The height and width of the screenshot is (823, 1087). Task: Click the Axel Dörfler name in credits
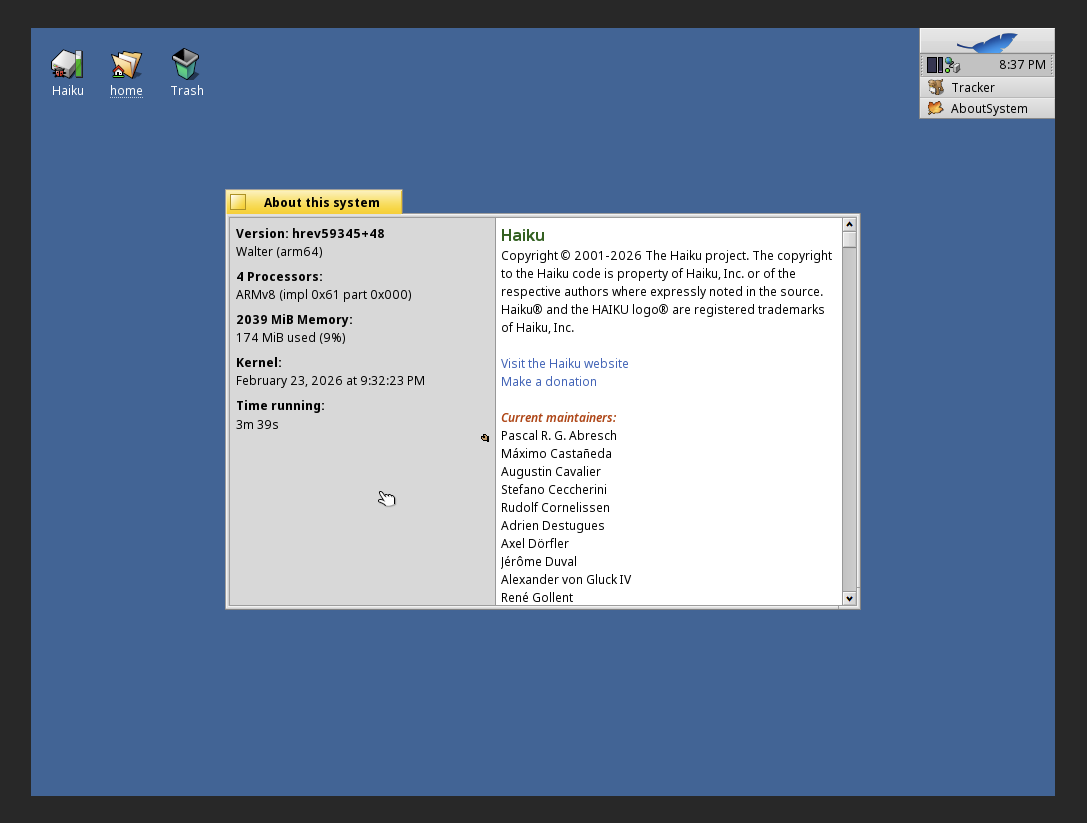coord(534,544)
